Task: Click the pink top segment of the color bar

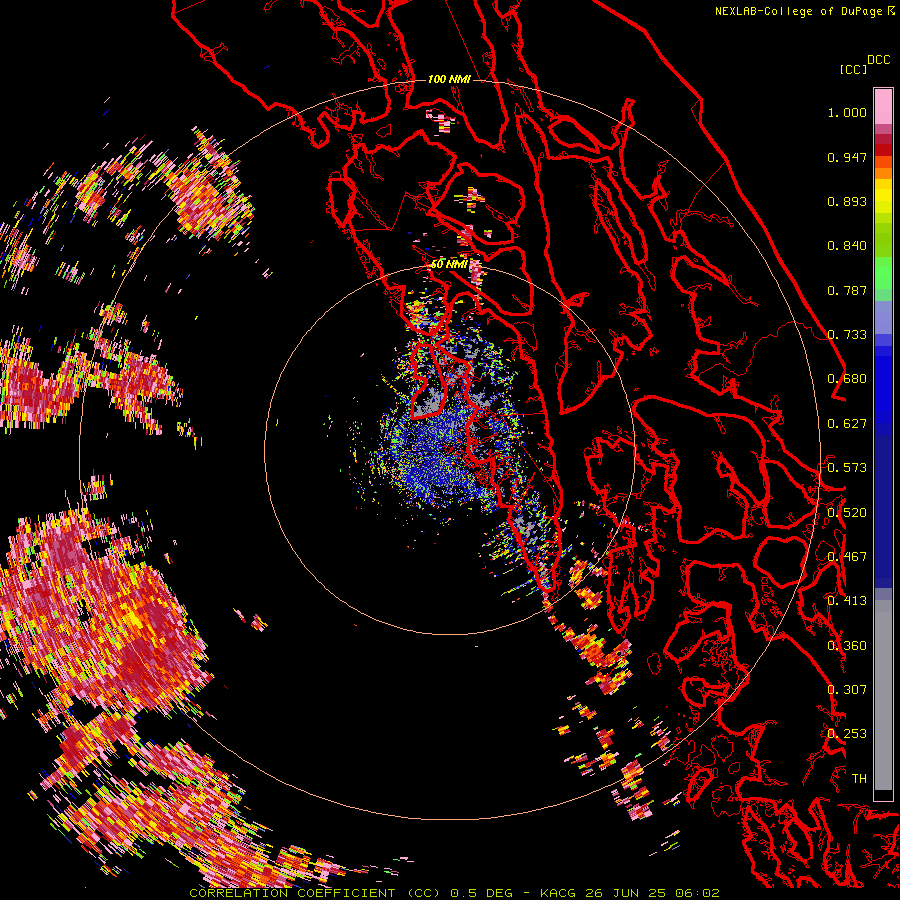Action: [883, 106]
